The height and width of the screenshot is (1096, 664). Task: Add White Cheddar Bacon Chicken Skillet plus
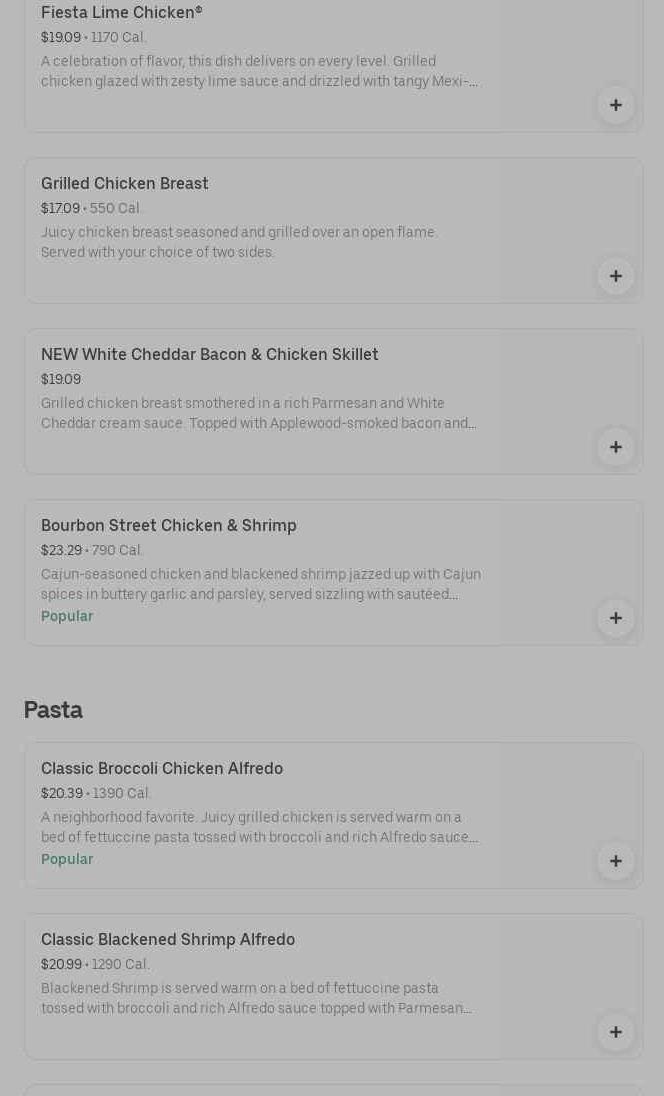616,447
